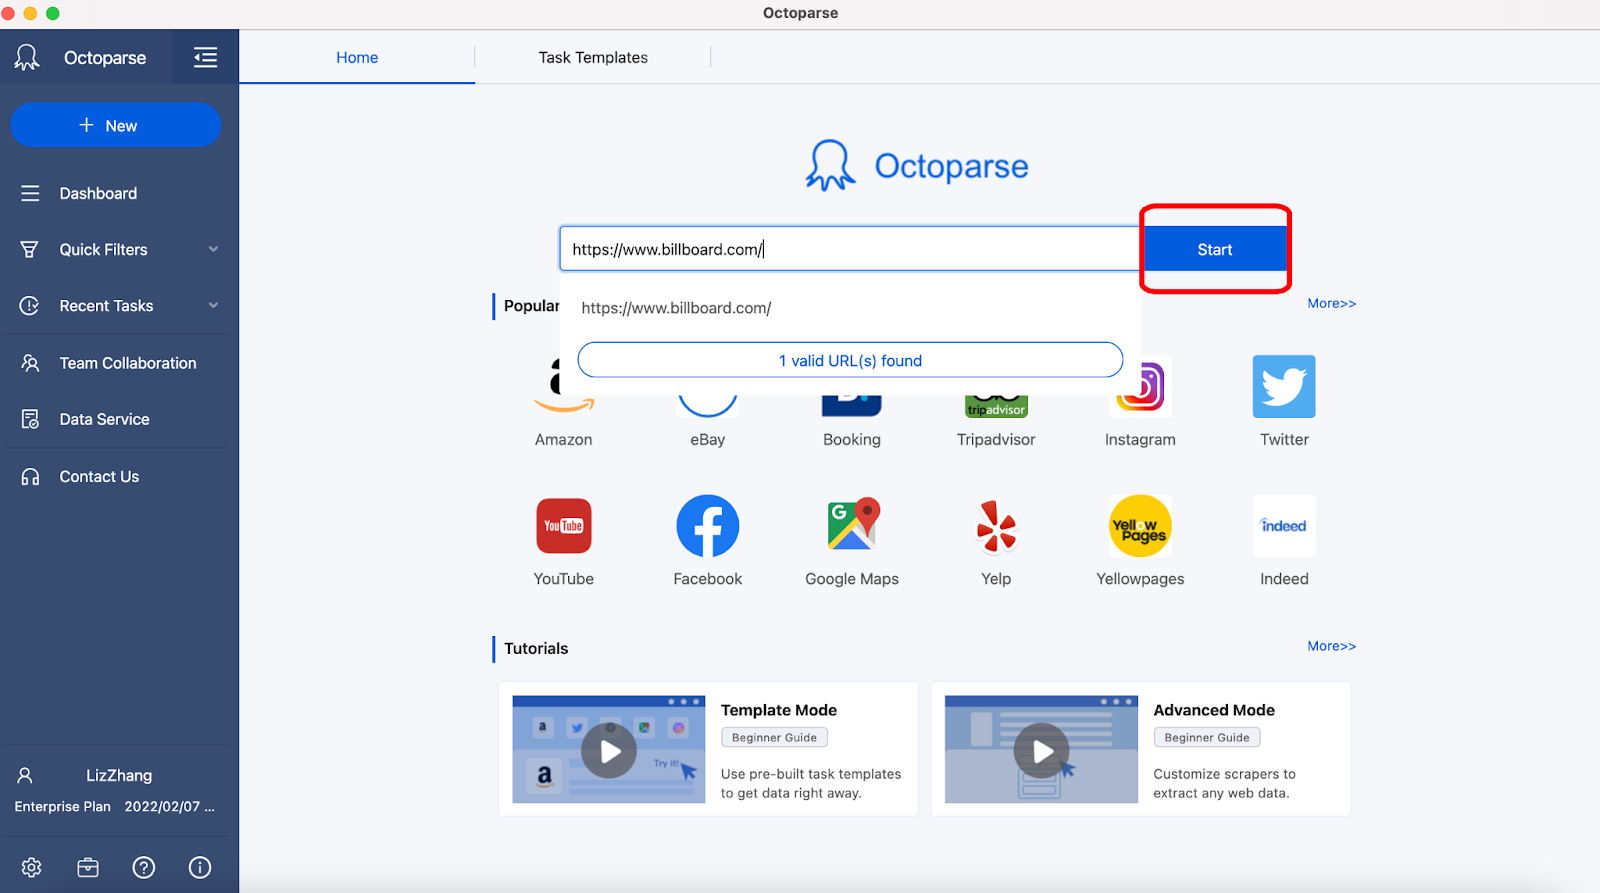Select the Booking template icon
This screenshot has height=893, width=1600.
852,405
